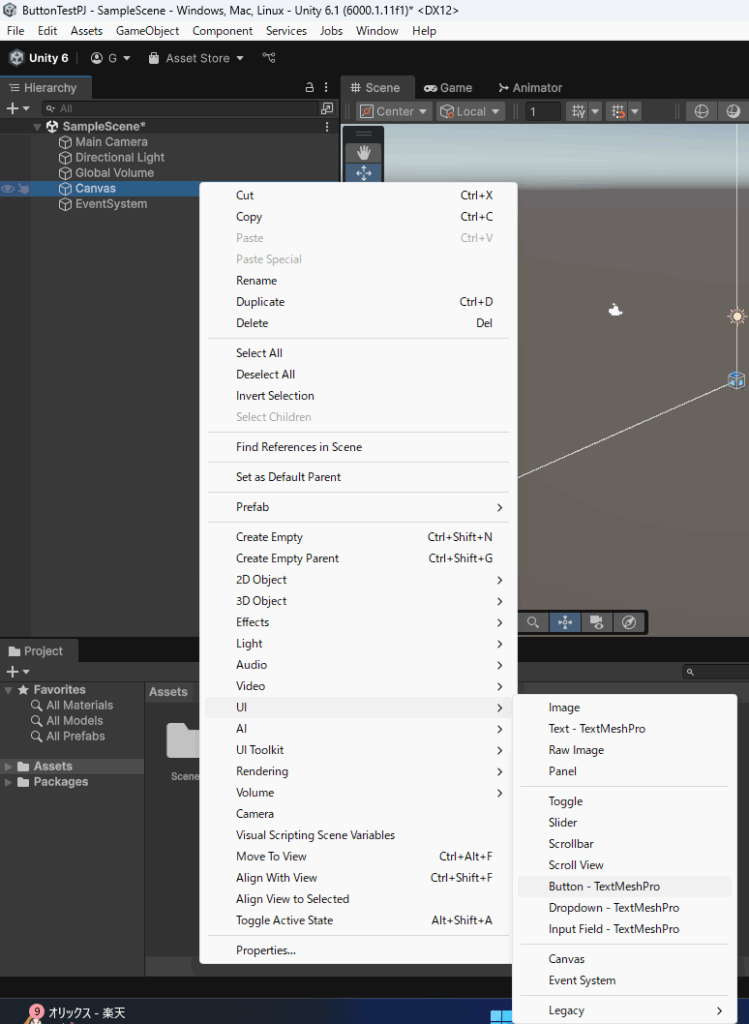Open the grid snapping dropdown arrow
The height and width of the screenshot is (1024, 749).
(x=595, y=111)
